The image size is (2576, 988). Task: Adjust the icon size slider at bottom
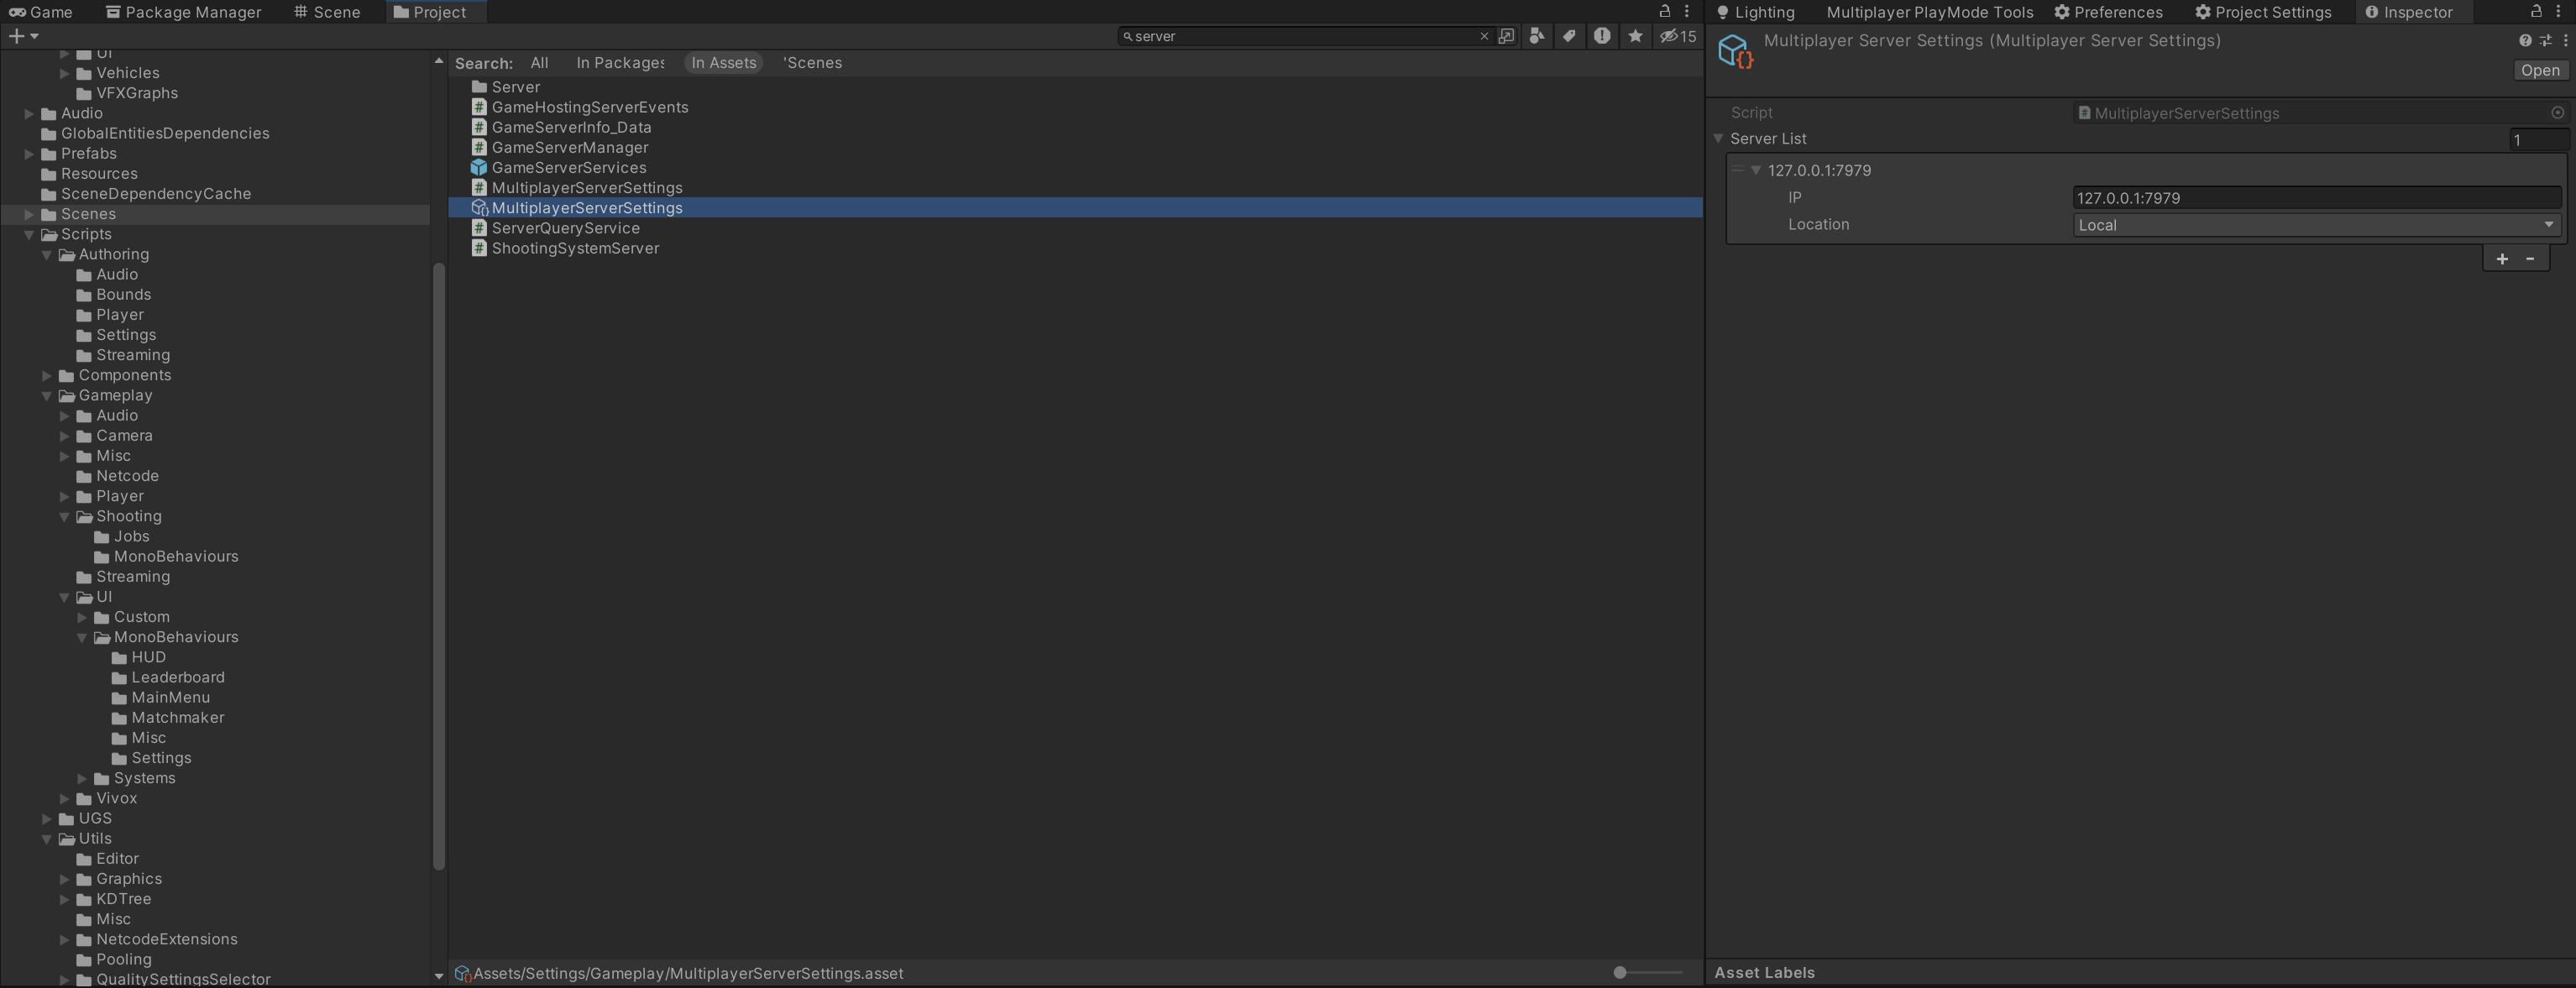1620,972
